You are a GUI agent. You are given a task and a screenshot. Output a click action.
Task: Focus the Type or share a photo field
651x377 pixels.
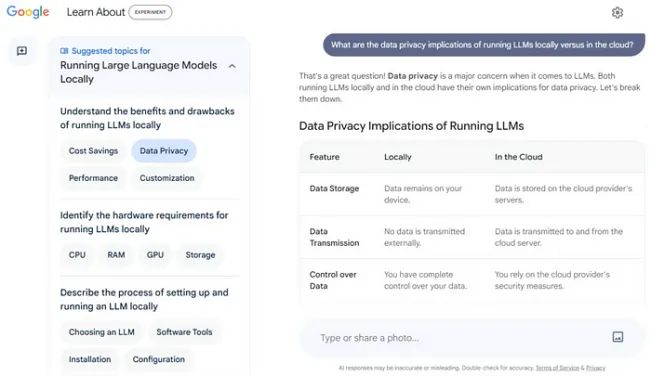[x=461, y=338]
